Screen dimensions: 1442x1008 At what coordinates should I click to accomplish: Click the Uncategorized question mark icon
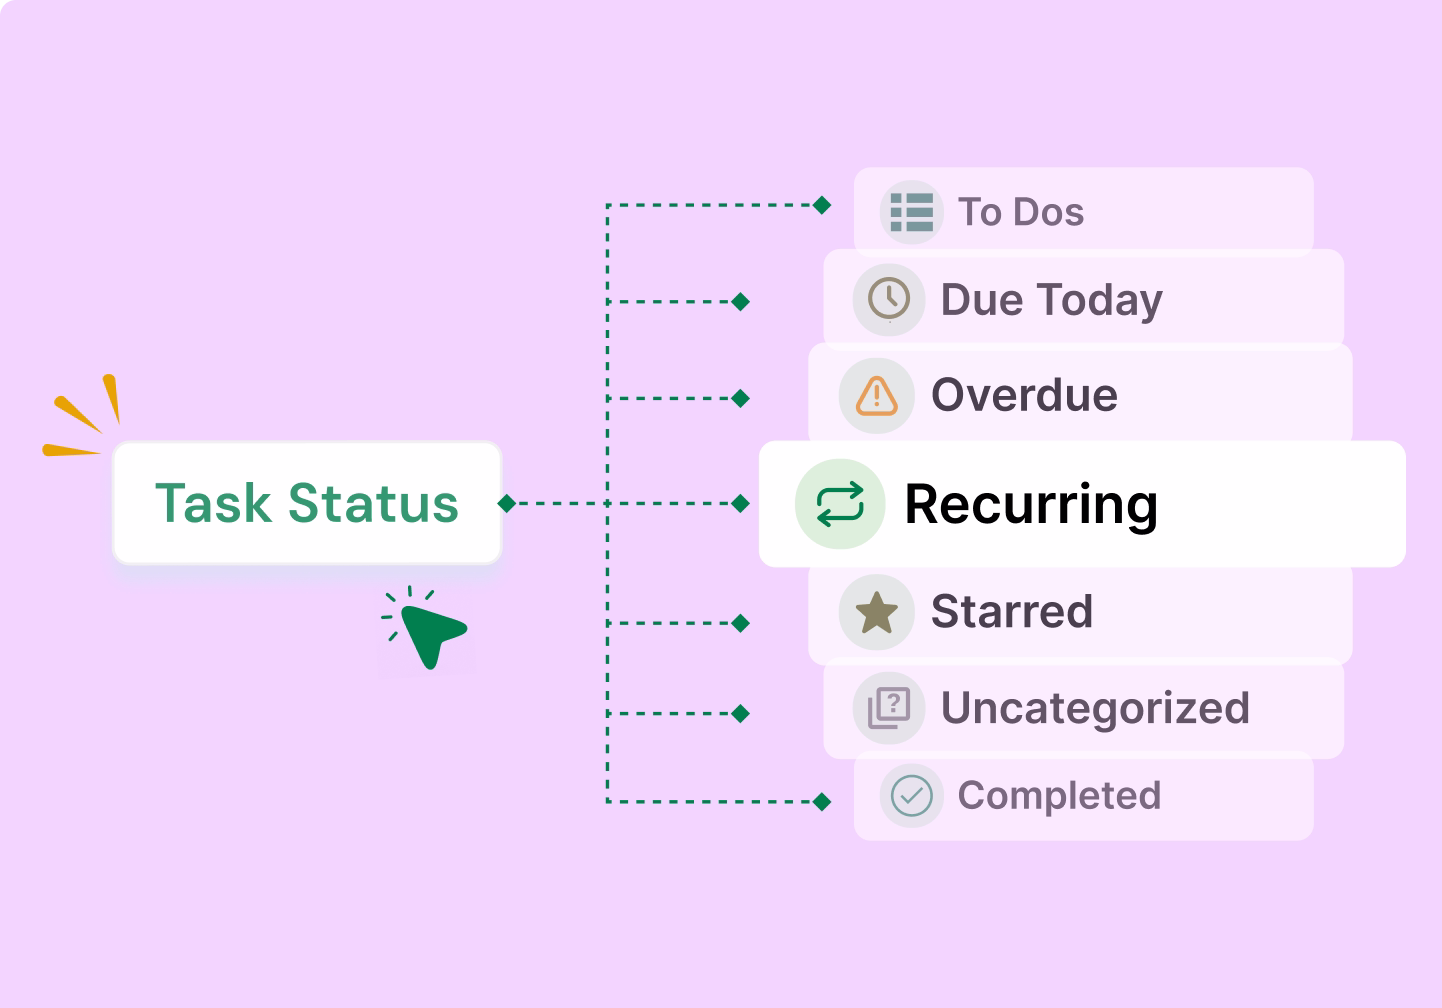click(x=888, y=708)
